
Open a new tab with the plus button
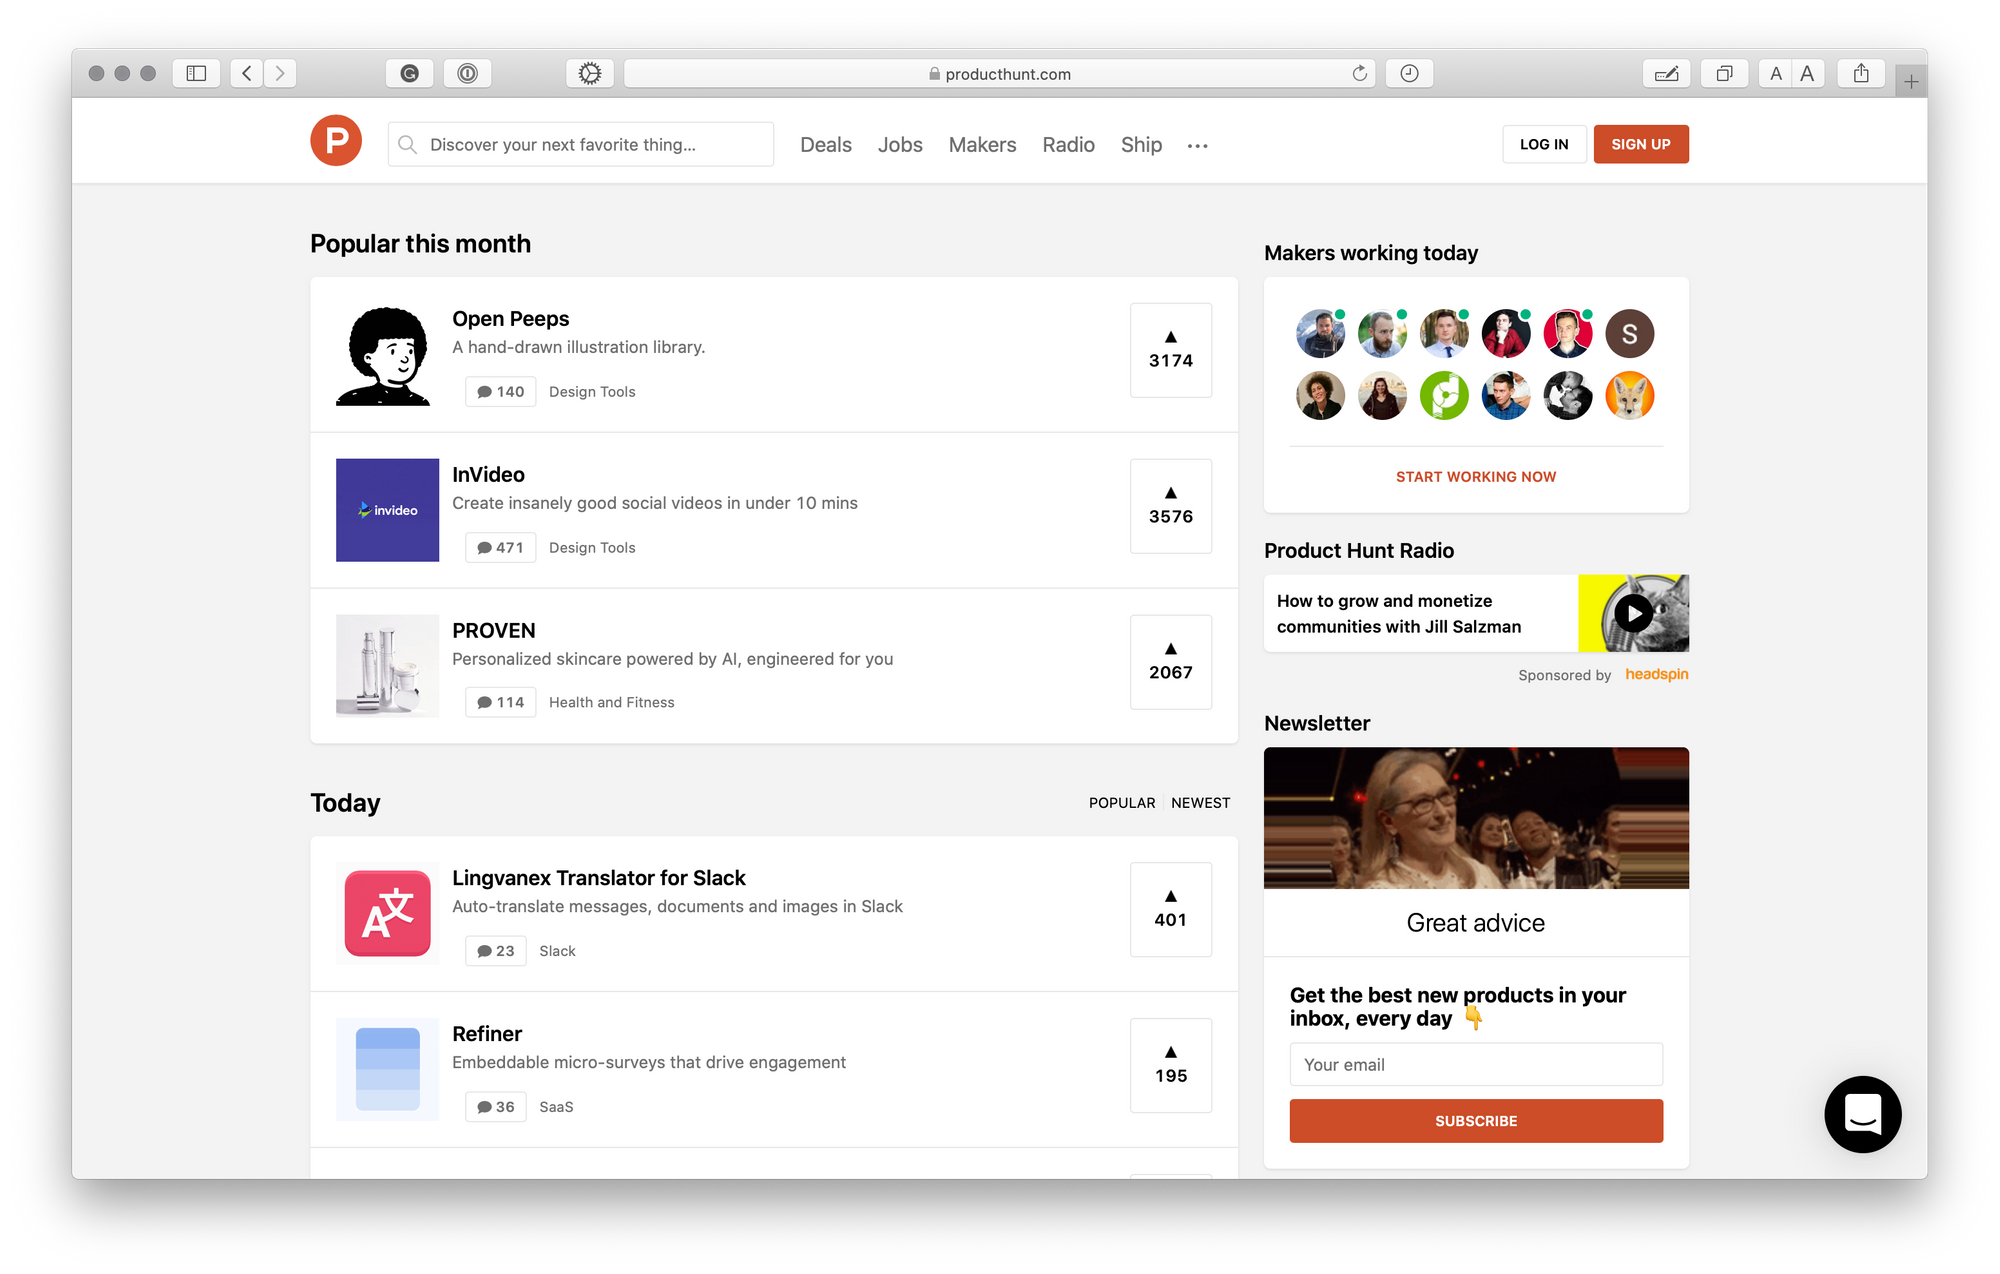pos(1911,82)
